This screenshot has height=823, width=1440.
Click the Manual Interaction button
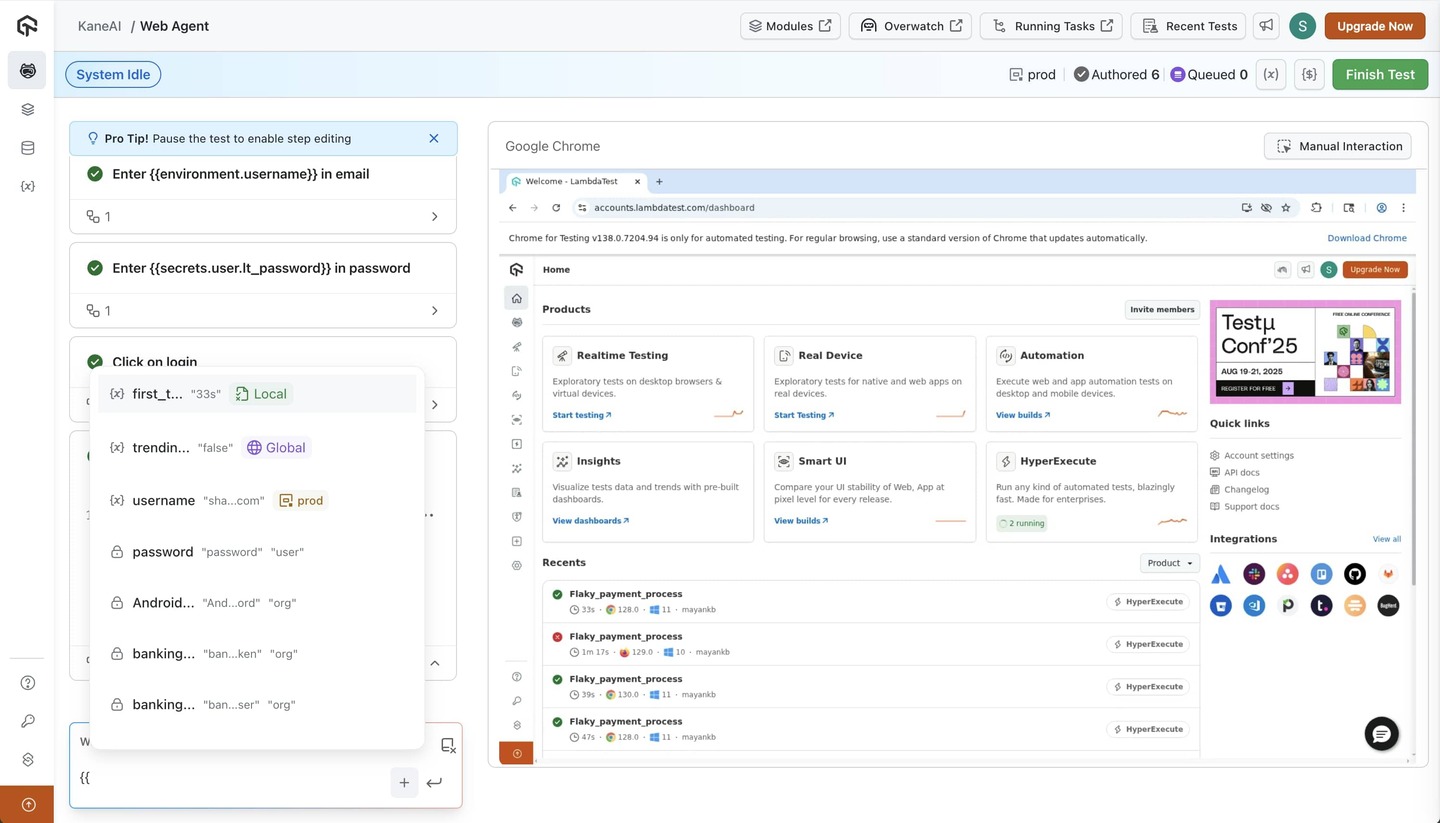[x=1338, y=146]
